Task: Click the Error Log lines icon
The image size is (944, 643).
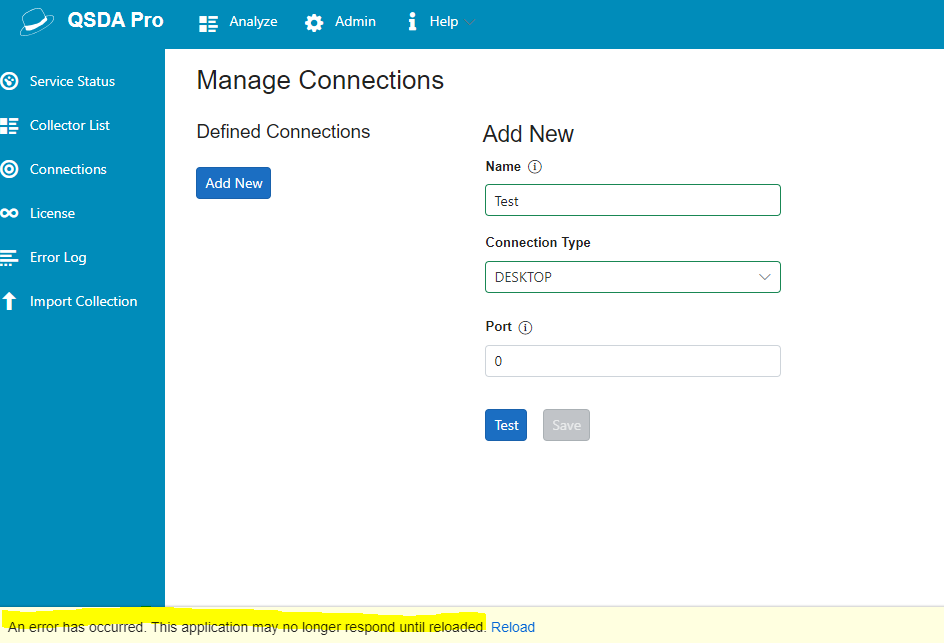Action: pos(9,258)
